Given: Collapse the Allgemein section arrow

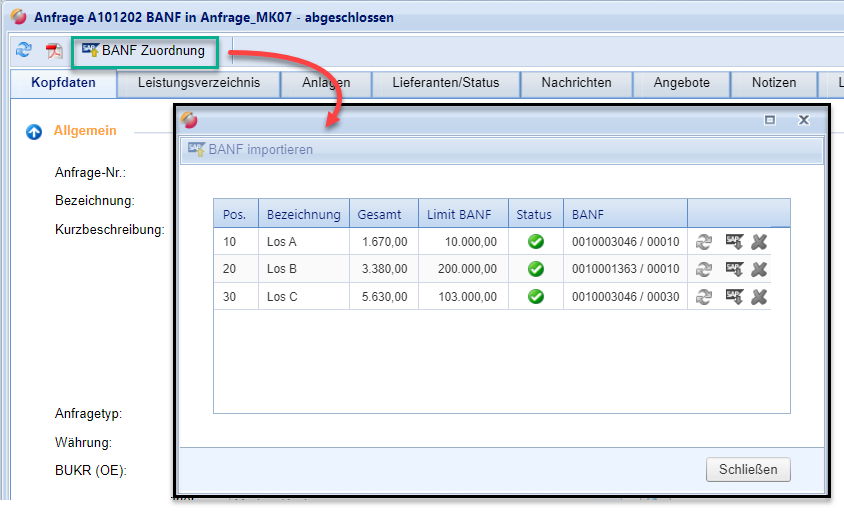Looking at the screenshot, I should (x=34, y=131).
